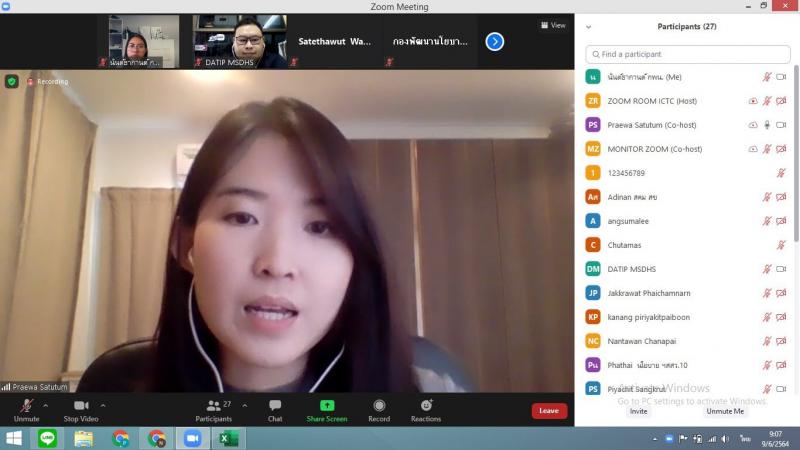Click the muted mic icon for Me row

tap(767, 77)
